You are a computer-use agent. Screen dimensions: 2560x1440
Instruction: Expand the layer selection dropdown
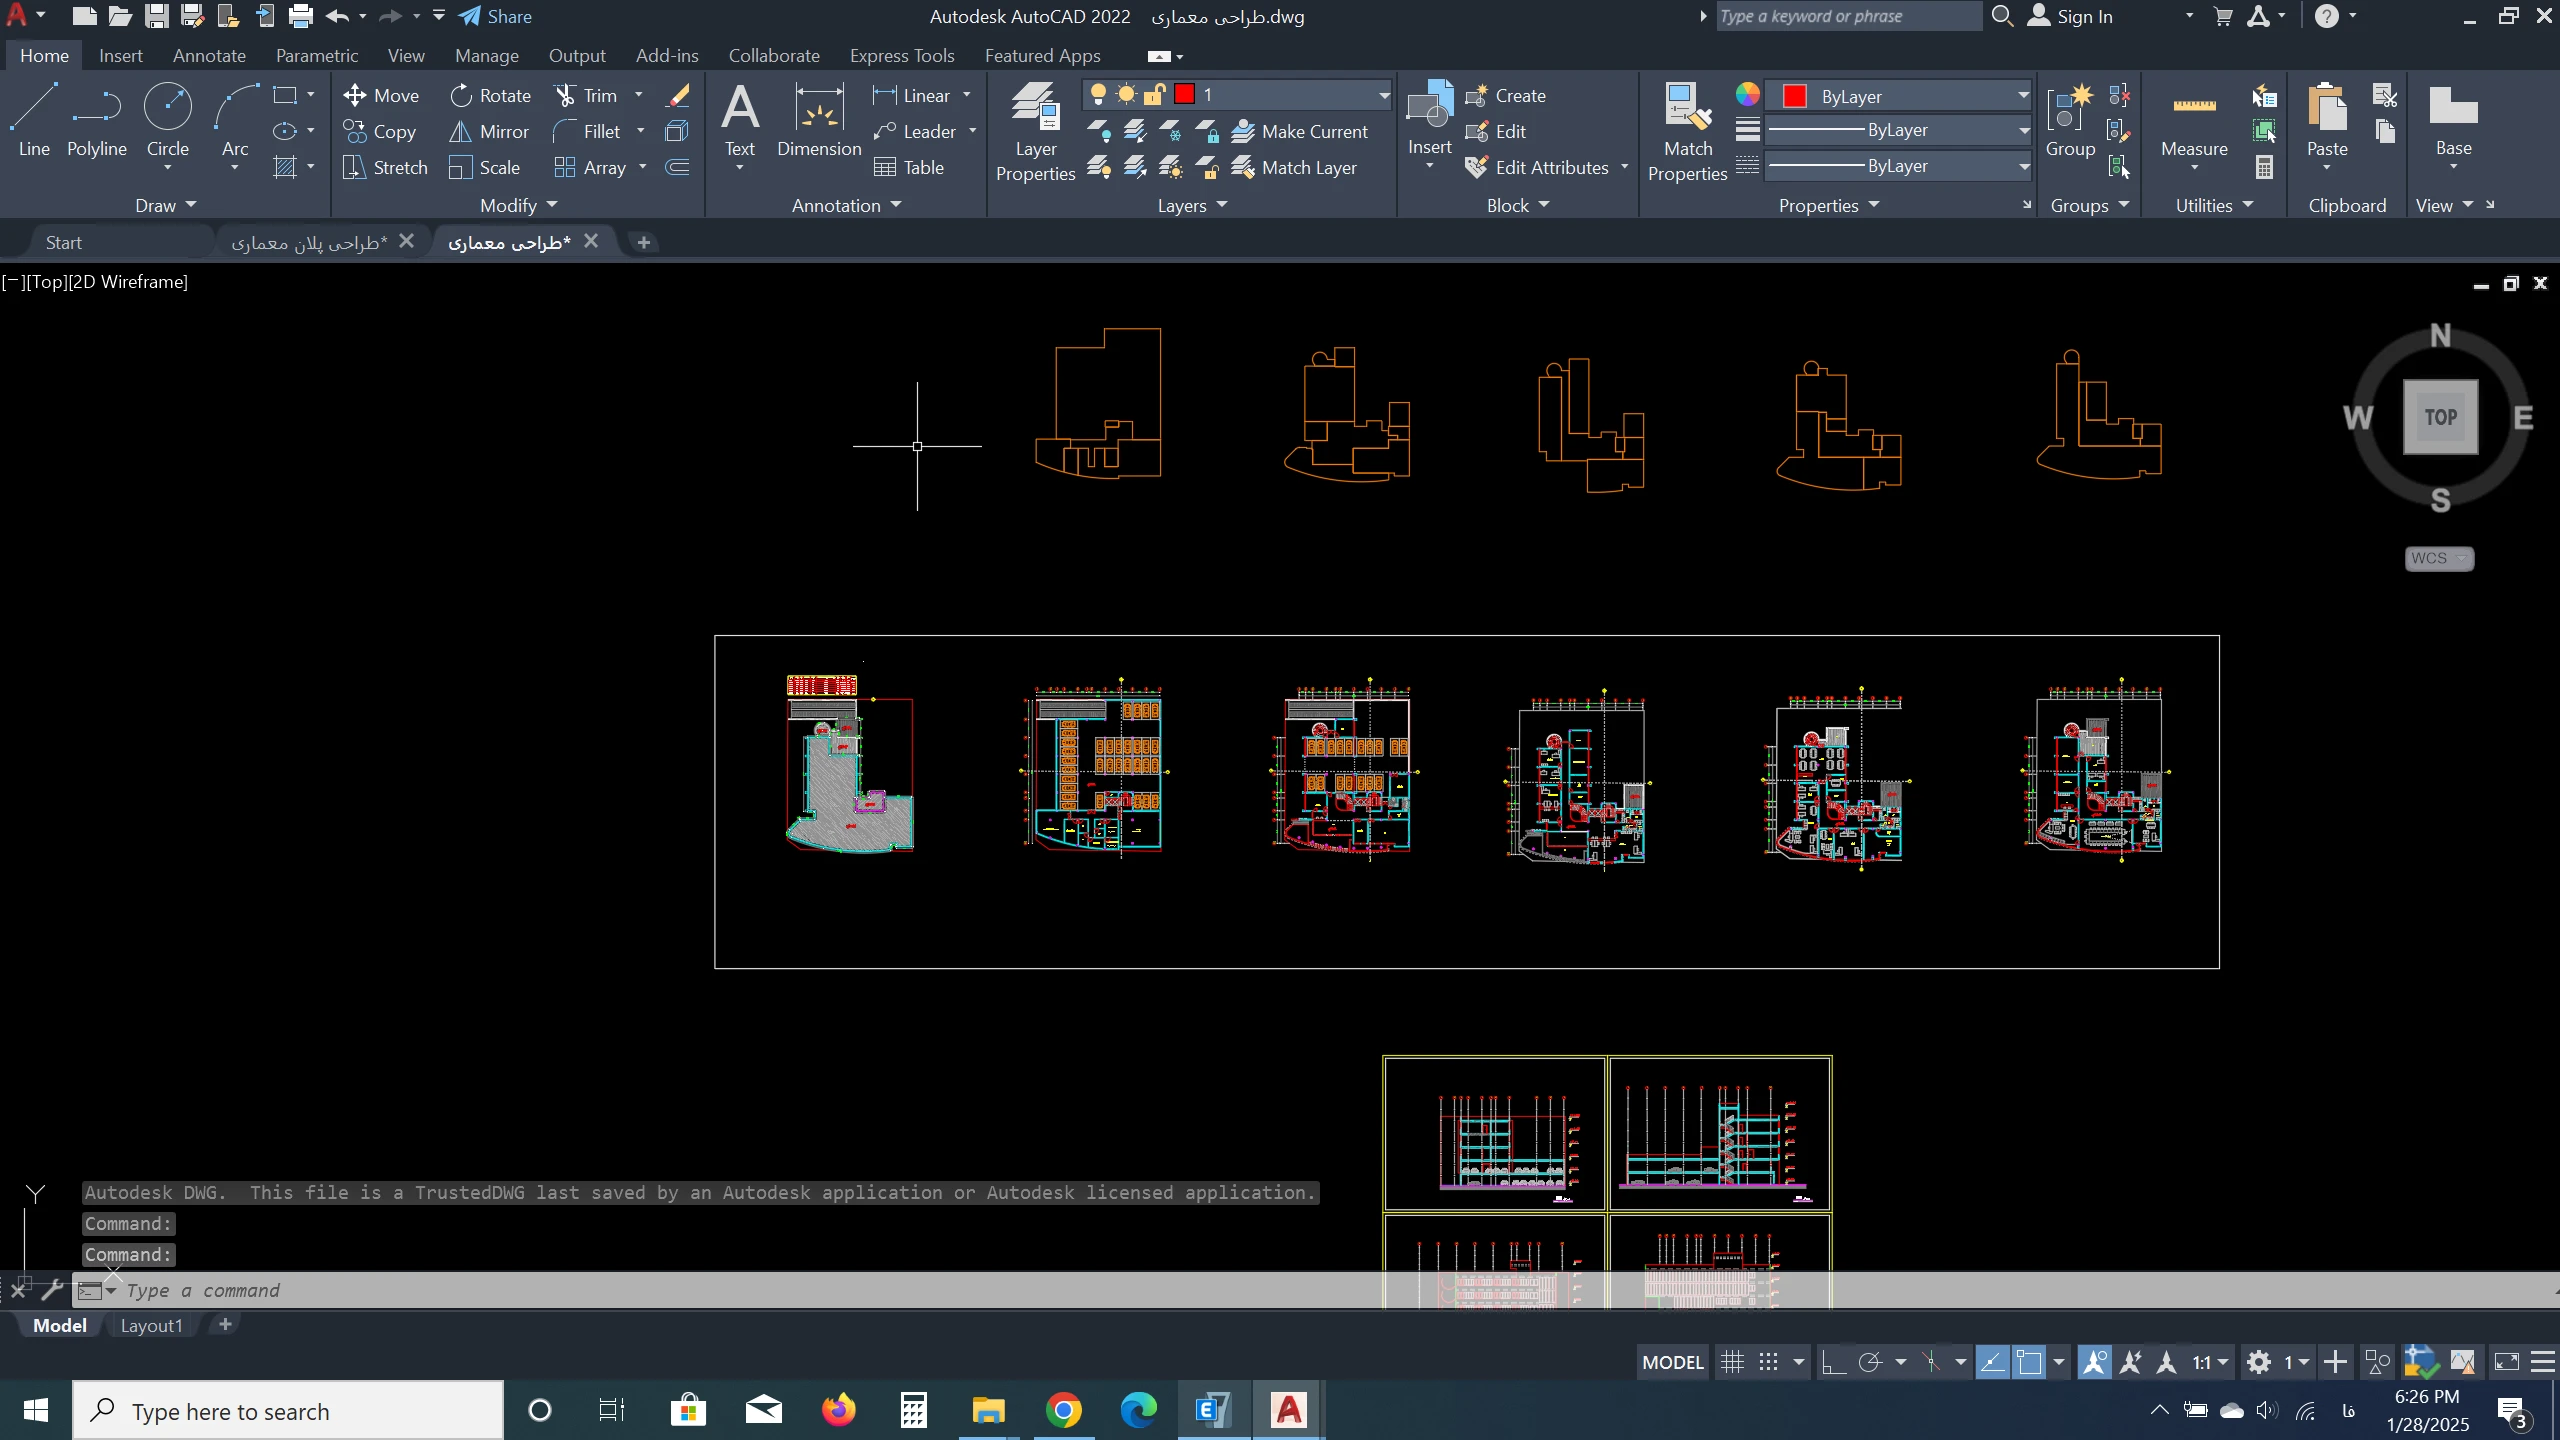pos(1384,95)
